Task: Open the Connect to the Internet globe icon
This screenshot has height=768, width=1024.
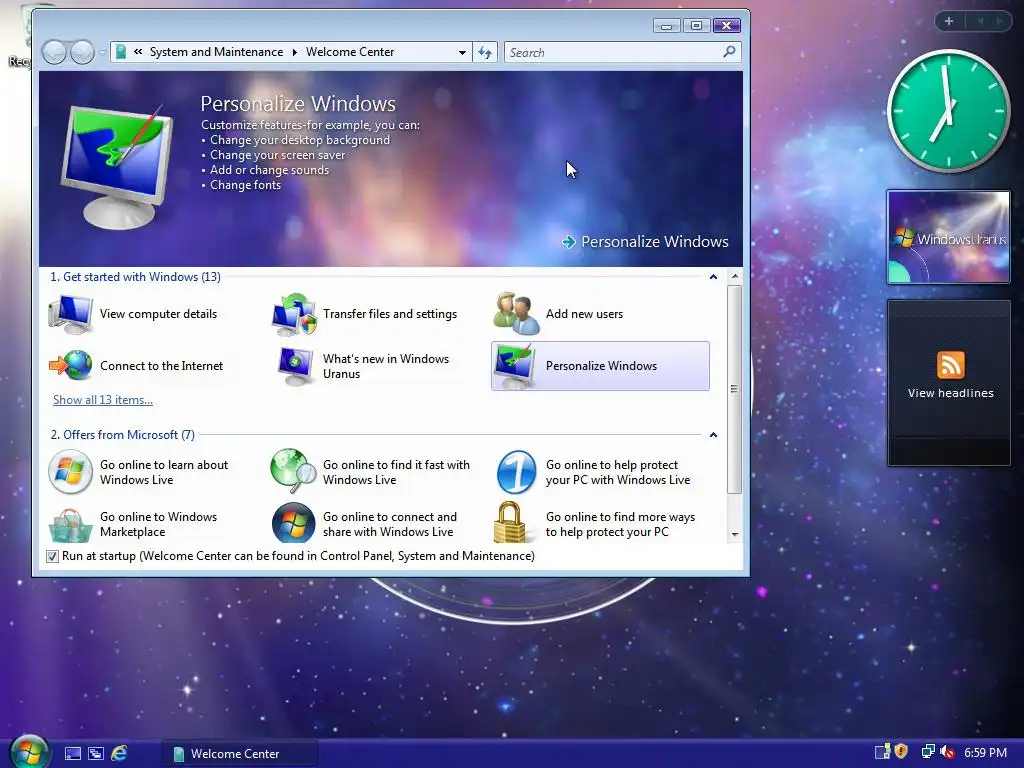Action: point(71,365)
